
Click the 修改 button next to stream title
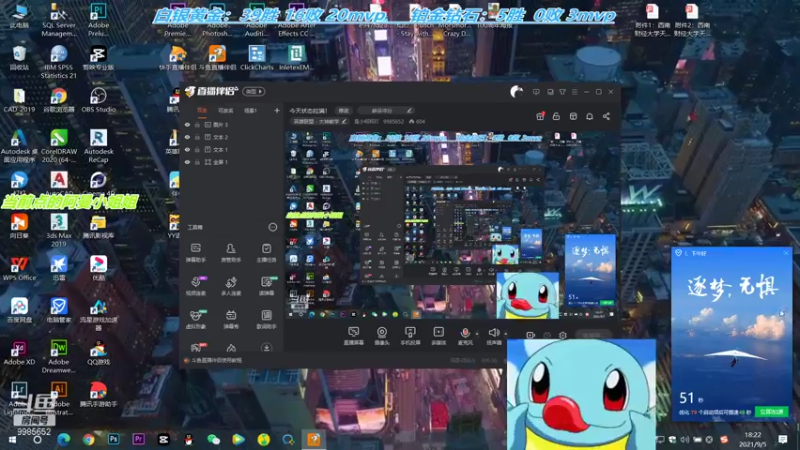pos(343,111)
